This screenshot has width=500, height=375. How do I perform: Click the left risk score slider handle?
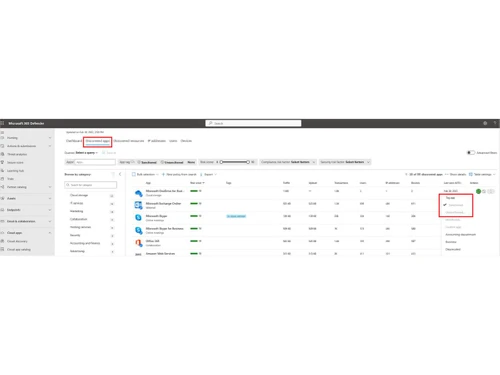(221, 162)
